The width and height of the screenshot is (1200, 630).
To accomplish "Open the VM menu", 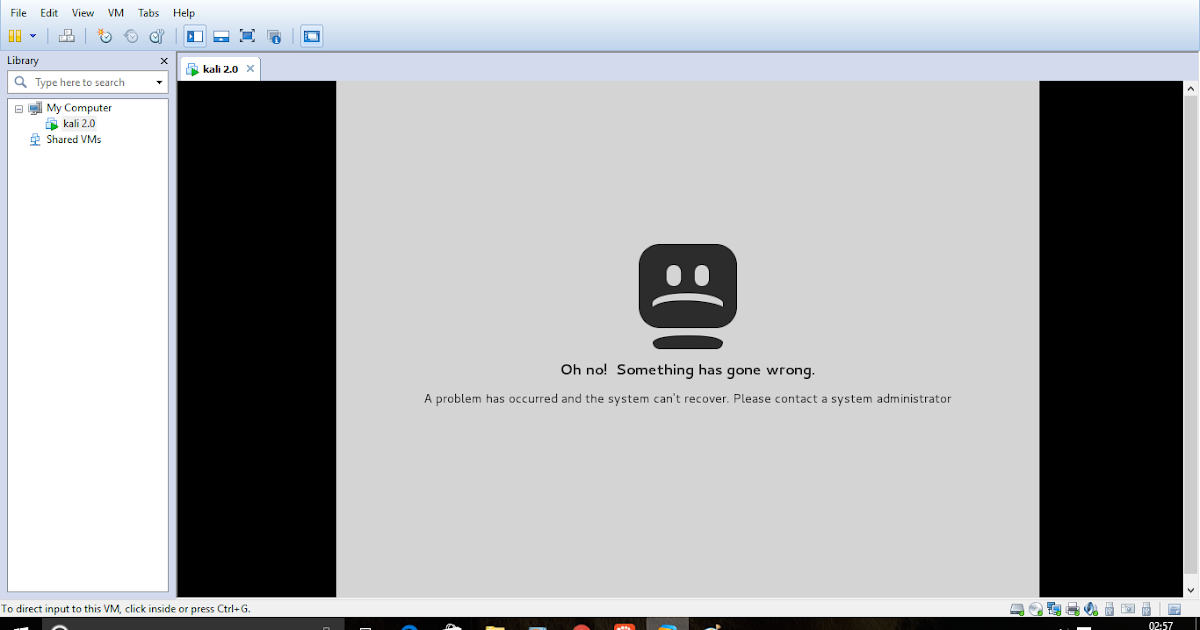I will pos(115,13).
